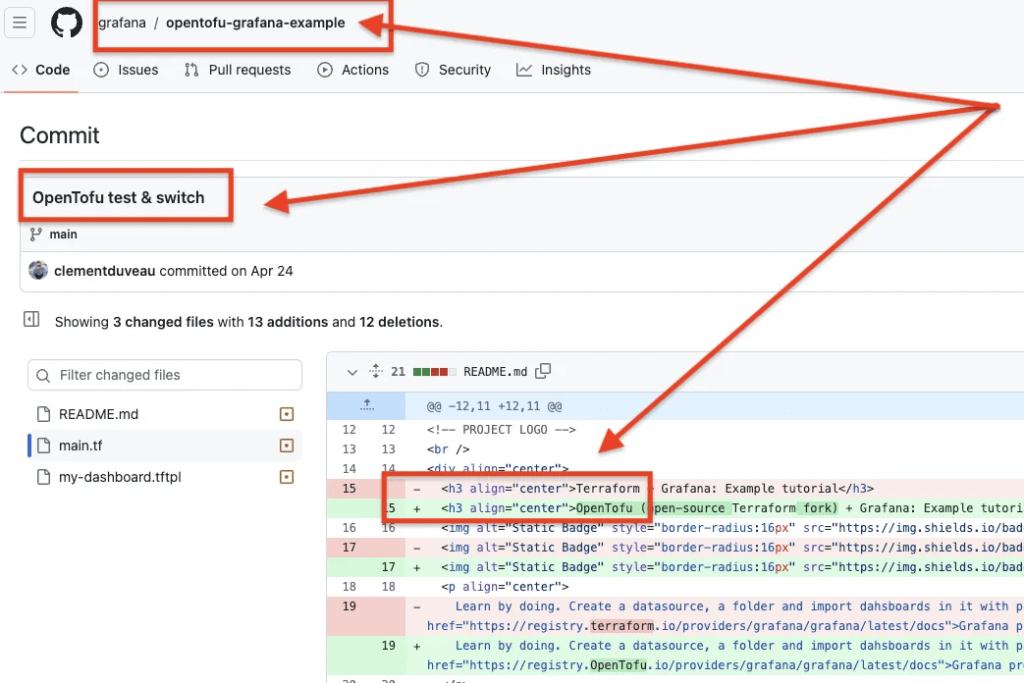Screen dimensions: 1024x683
Task: Select the hunk header @@ -12,11 +12,11 @@
Action: point(494,406)
